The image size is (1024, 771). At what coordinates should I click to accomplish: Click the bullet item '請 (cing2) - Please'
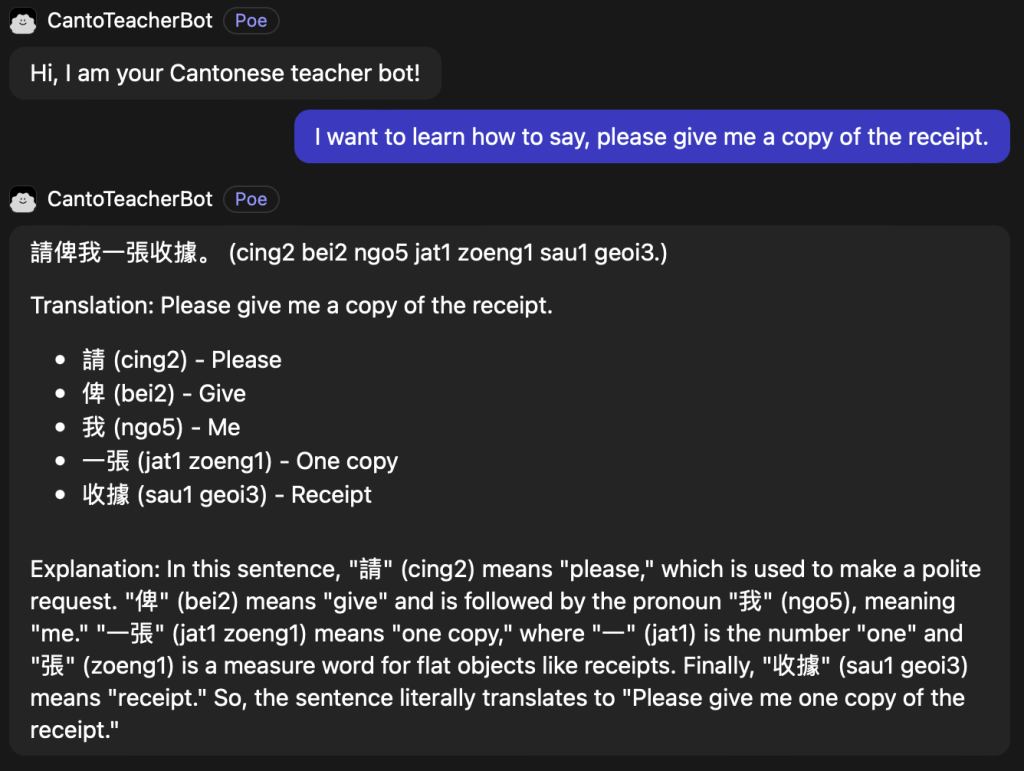tap(181, 360)
